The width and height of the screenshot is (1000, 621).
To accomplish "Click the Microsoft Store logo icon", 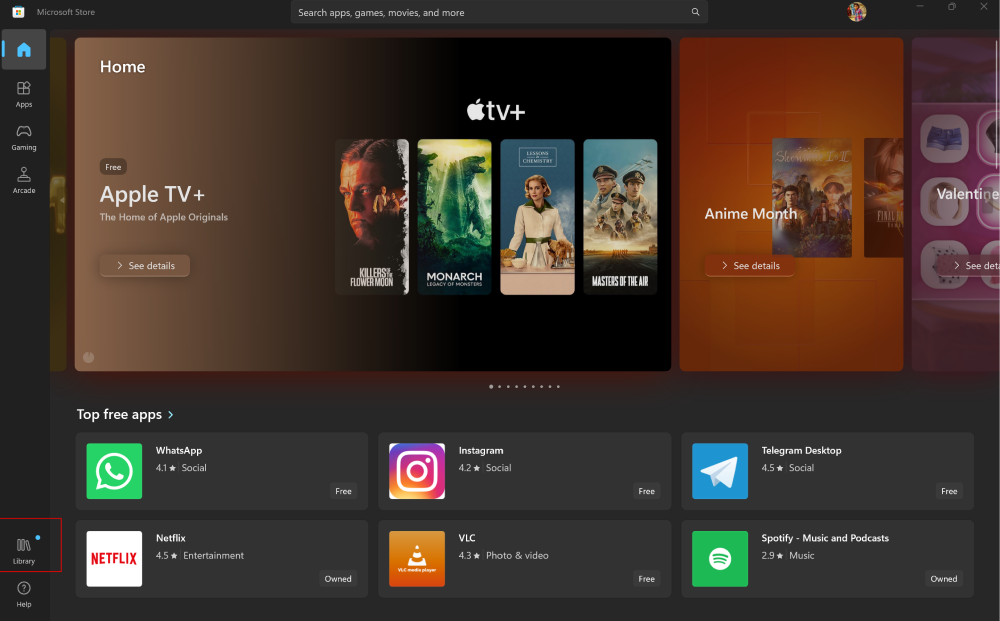I will click(18, 12).
